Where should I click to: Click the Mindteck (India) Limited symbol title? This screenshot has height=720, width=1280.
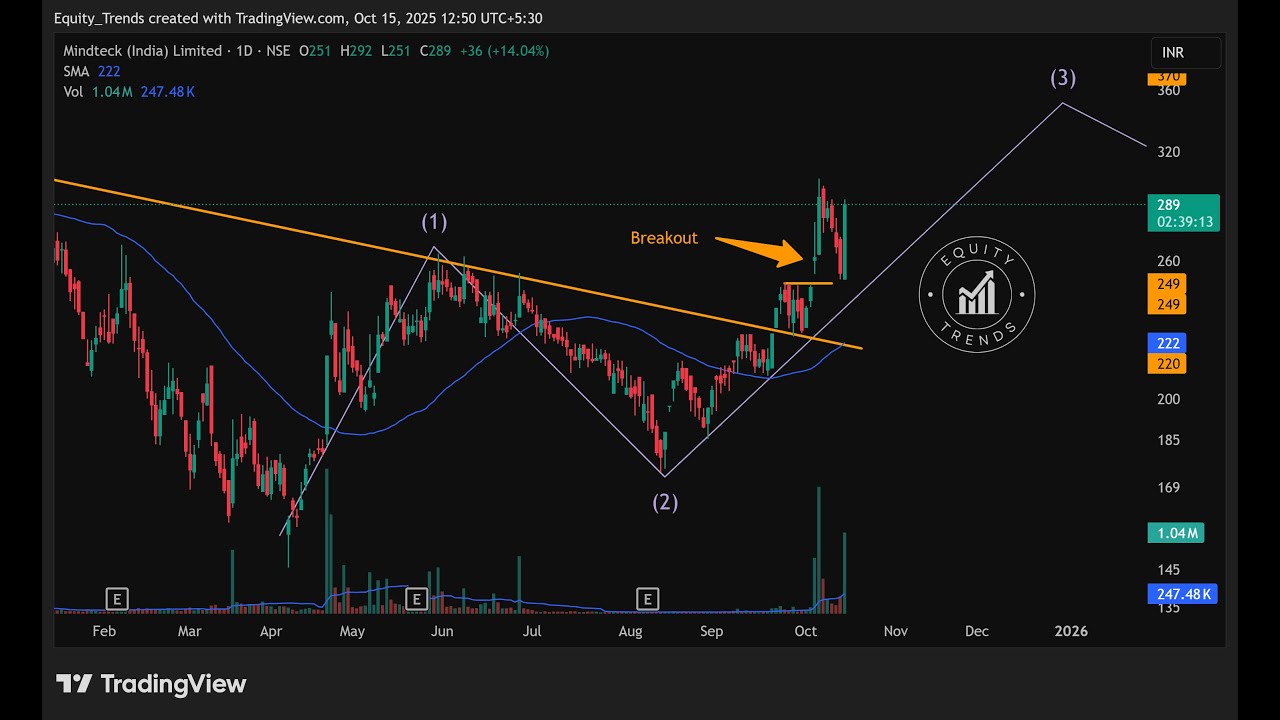click(143, 51)
